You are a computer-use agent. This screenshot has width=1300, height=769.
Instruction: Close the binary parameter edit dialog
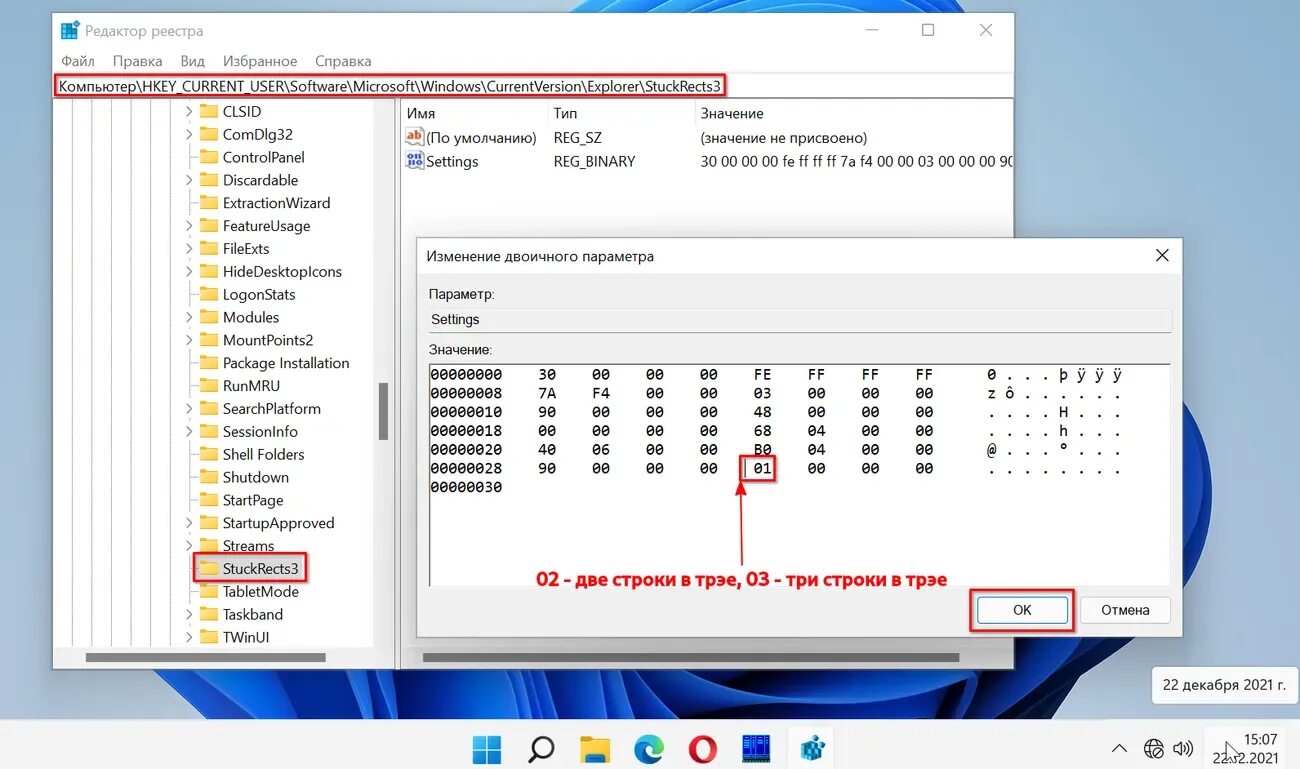(x=1162, y=256)
